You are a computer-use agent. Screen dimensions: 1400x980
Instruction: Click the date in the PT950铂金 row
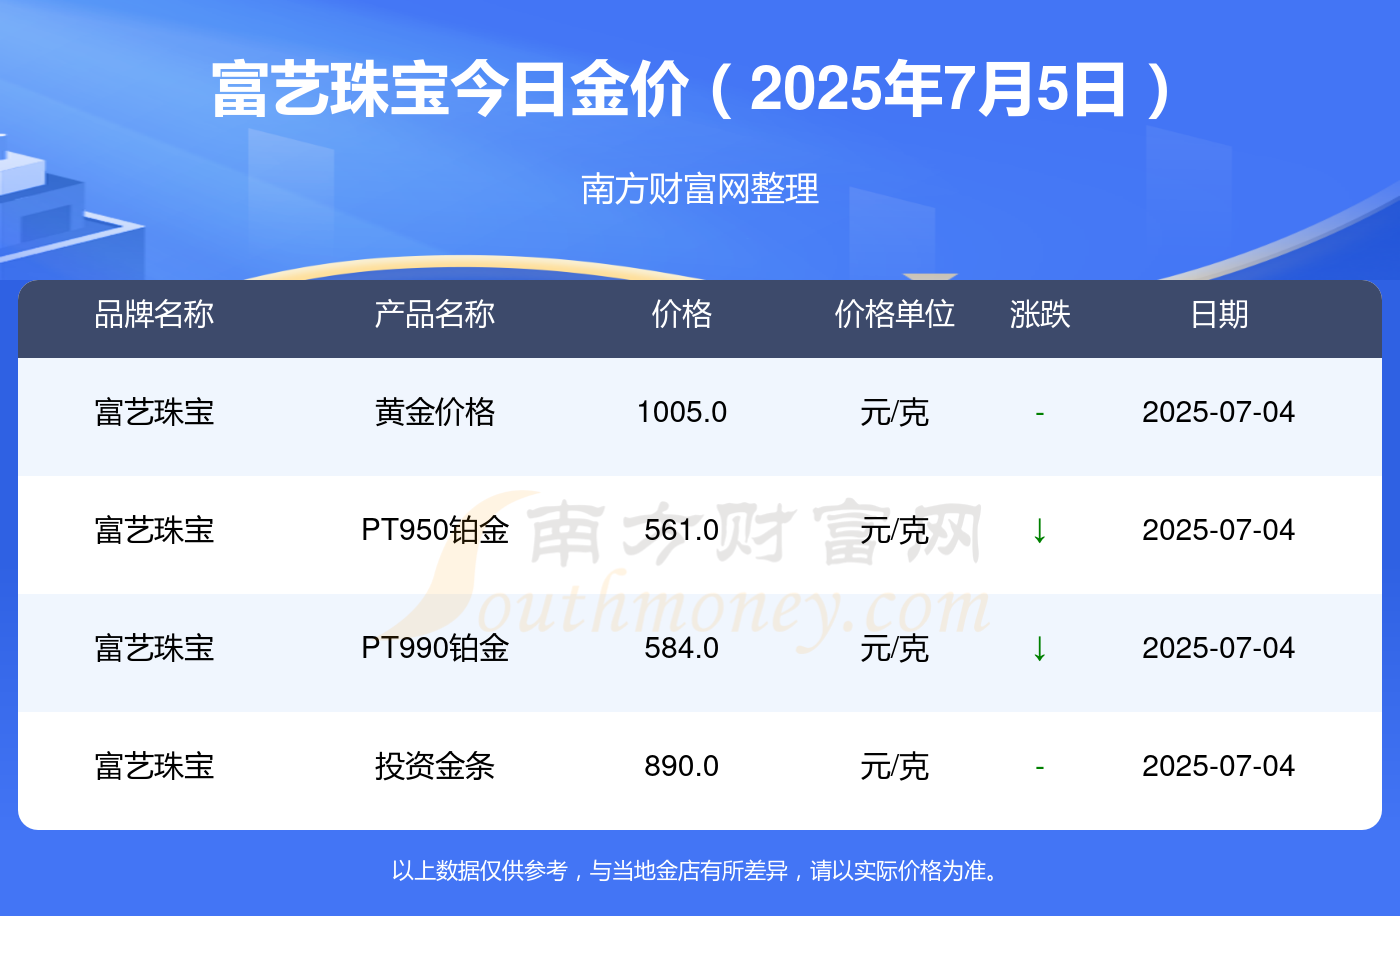point(1219,530)
